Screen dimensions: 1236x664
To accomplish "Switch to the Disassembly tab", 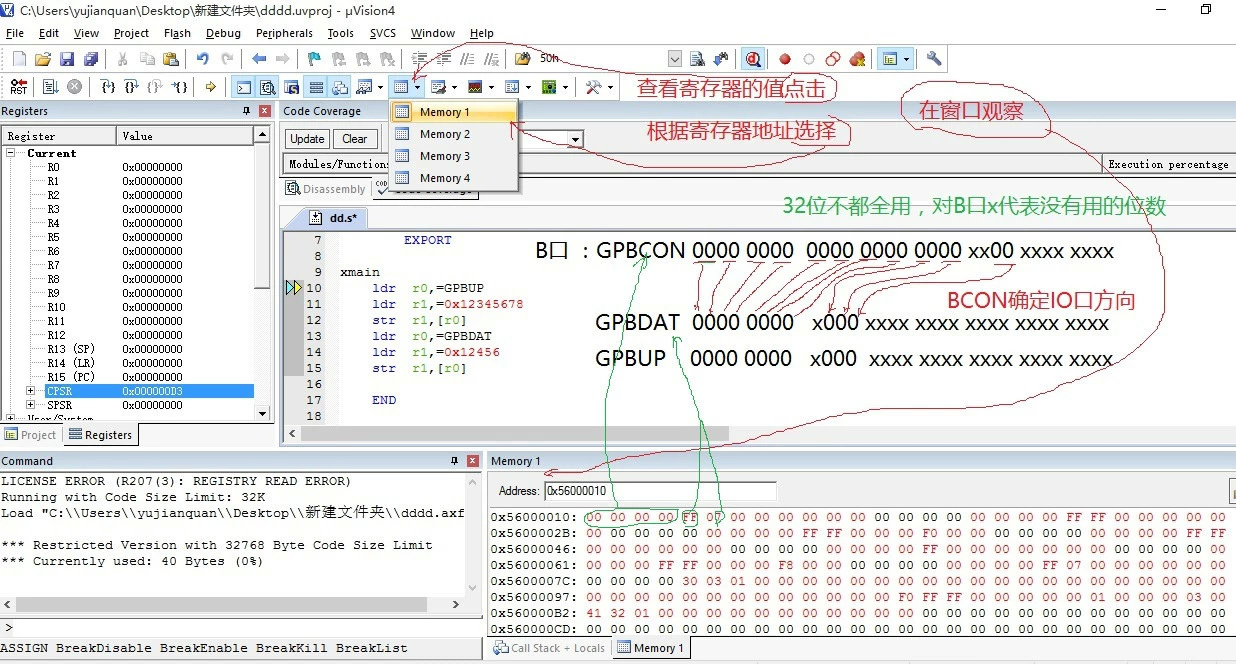I will pyautogui.click(x=326, y=189).
